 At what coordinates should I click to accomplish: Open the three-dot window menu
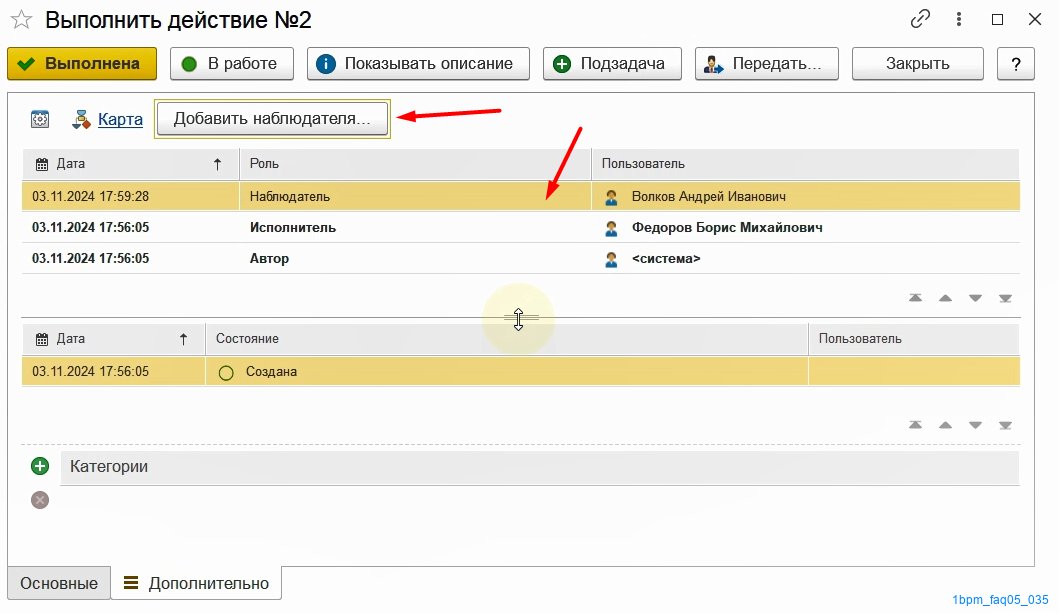(960, 20)
